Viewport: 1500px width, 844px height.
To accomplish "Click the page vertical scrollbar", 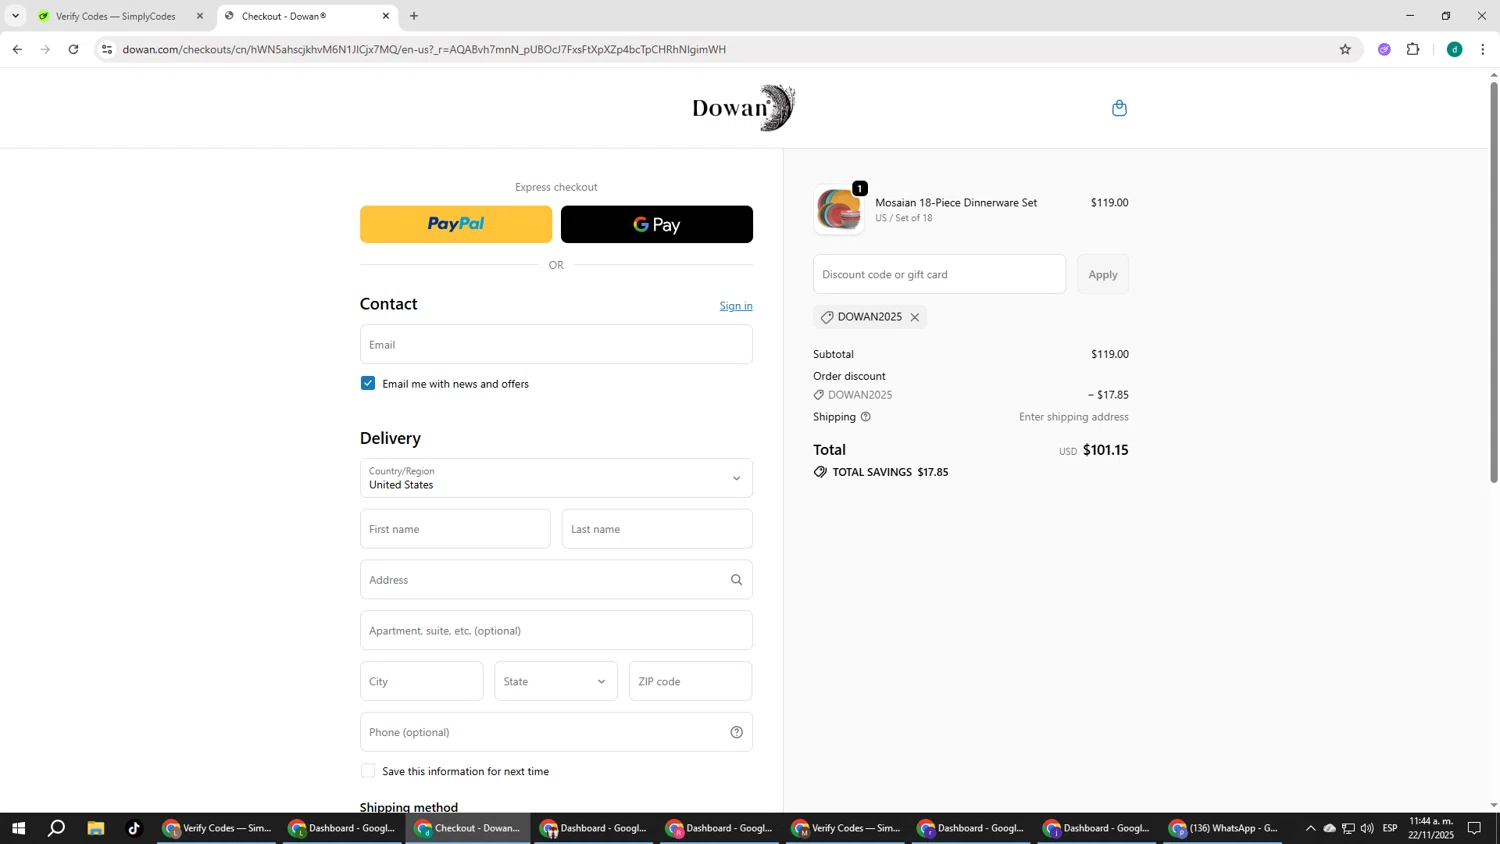I will coord(1494,282).
